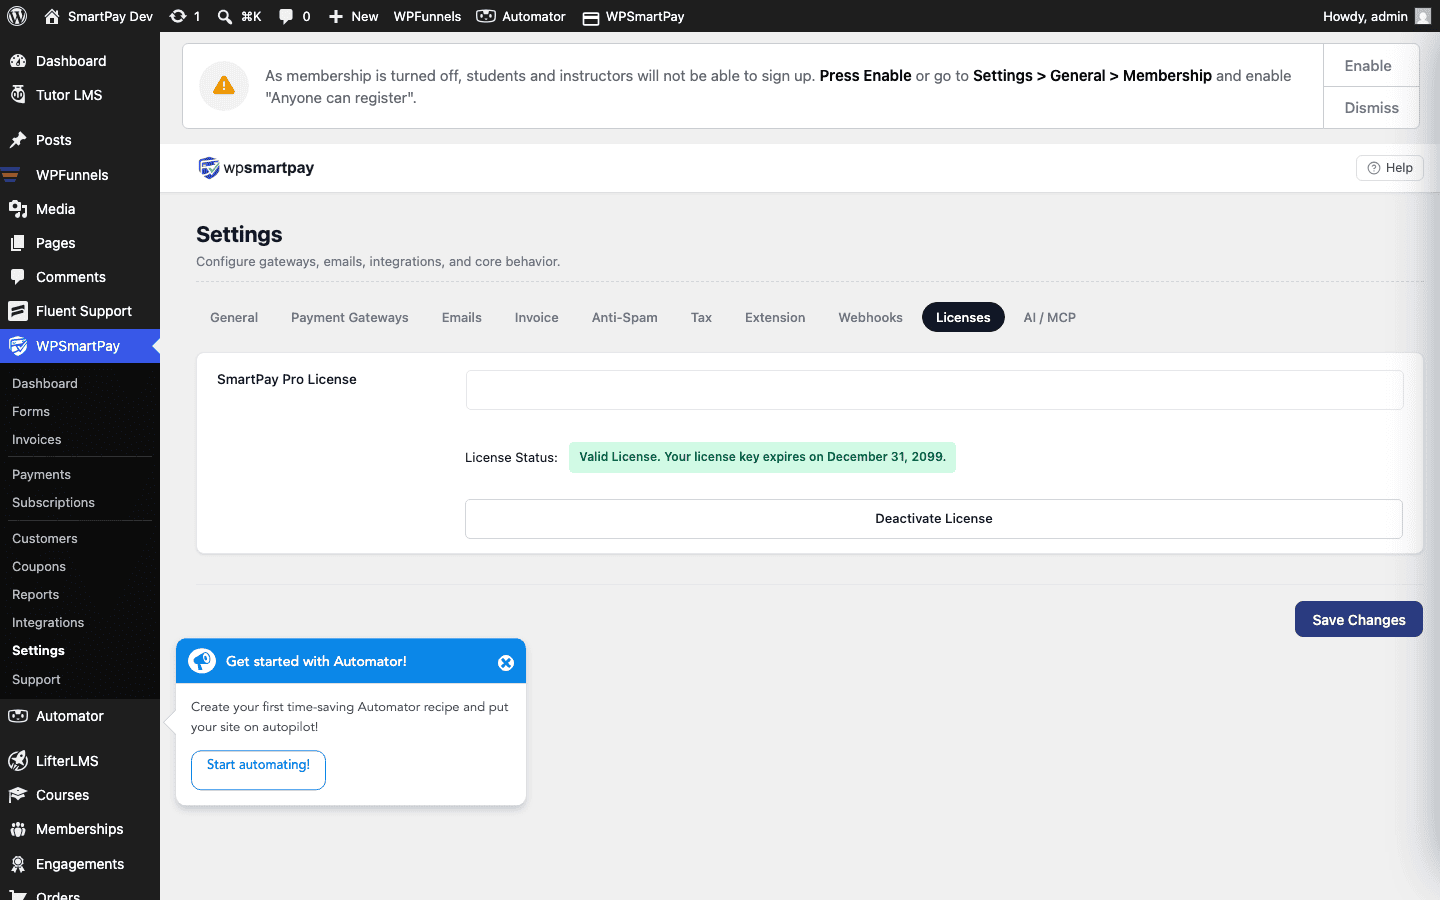This screenshot has width=1440, height=900.
Task: Open SmartPay Dev site home icon
Action: (x=52, y=16)
